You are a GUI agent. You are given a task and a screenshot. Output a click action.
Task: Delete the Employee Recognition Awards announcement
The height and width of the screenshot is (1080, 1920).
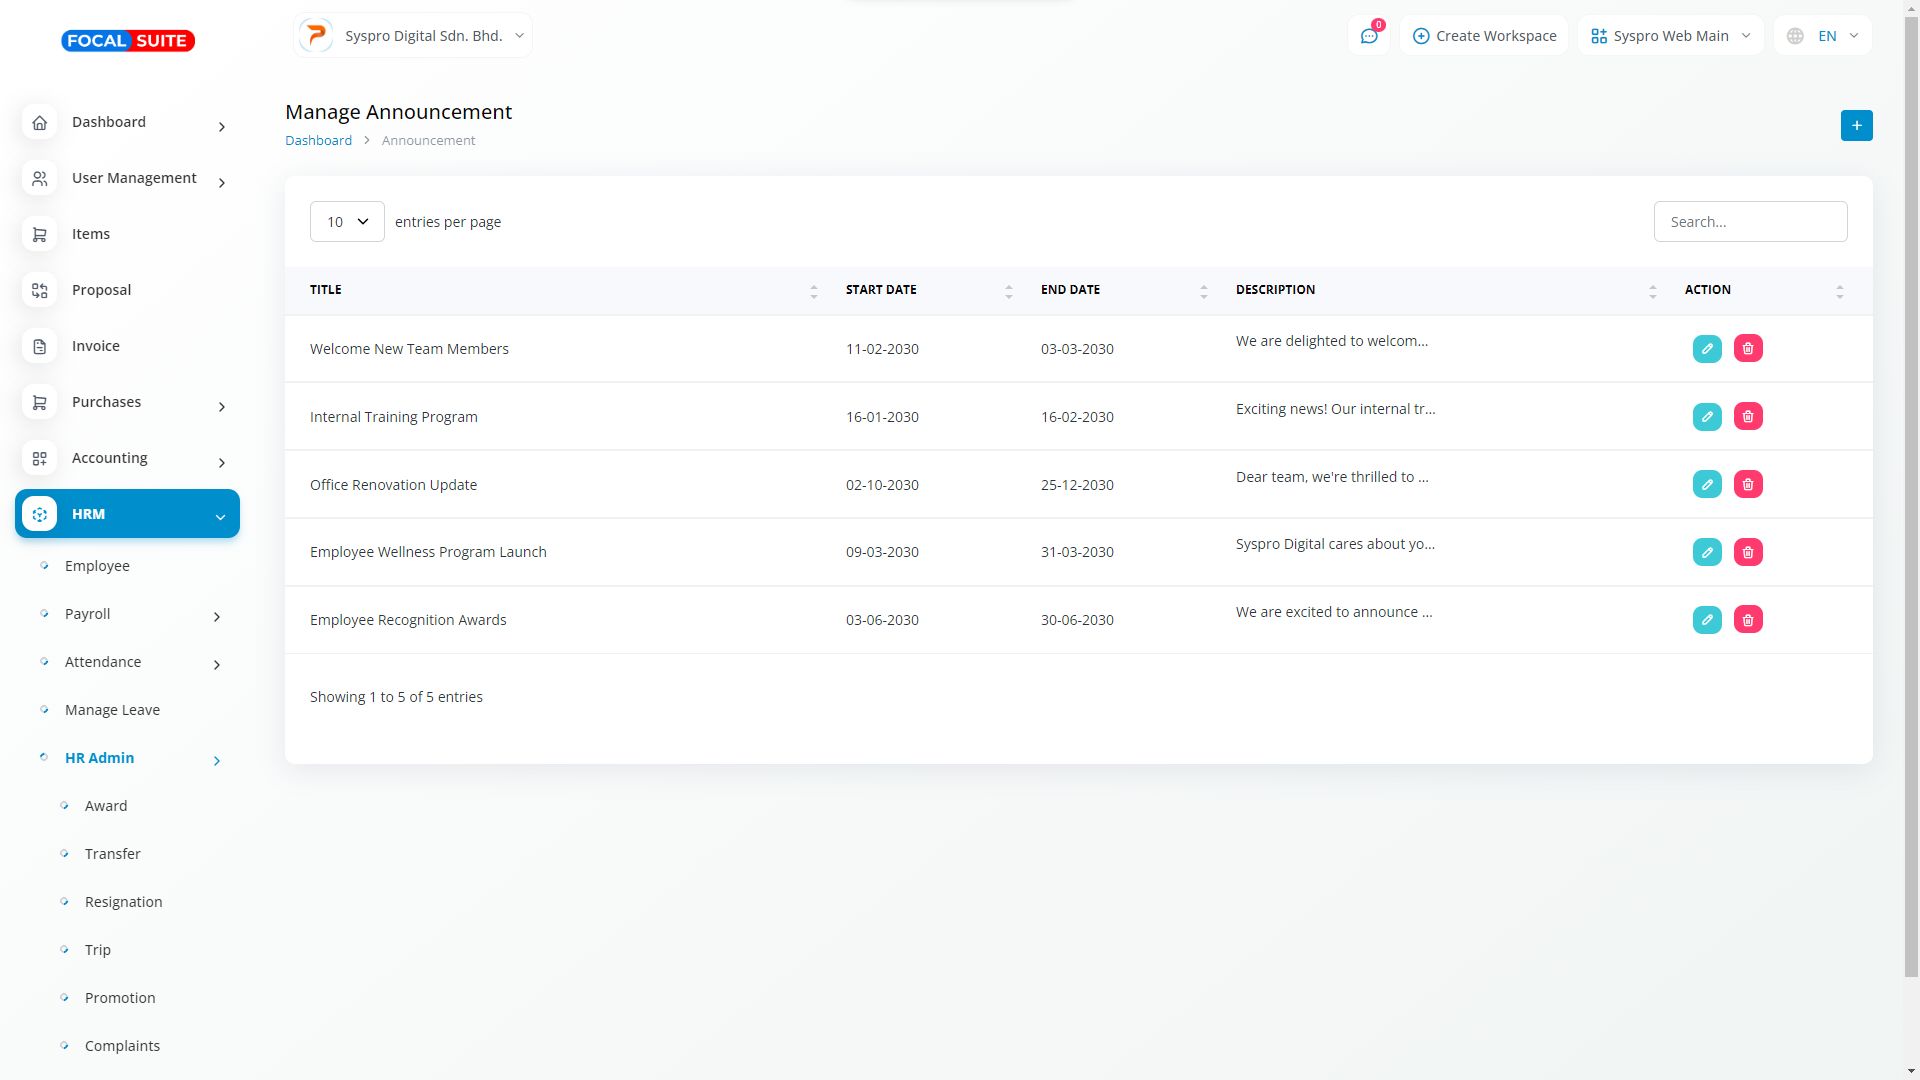pyautogui.click(x=1748, y=620)
